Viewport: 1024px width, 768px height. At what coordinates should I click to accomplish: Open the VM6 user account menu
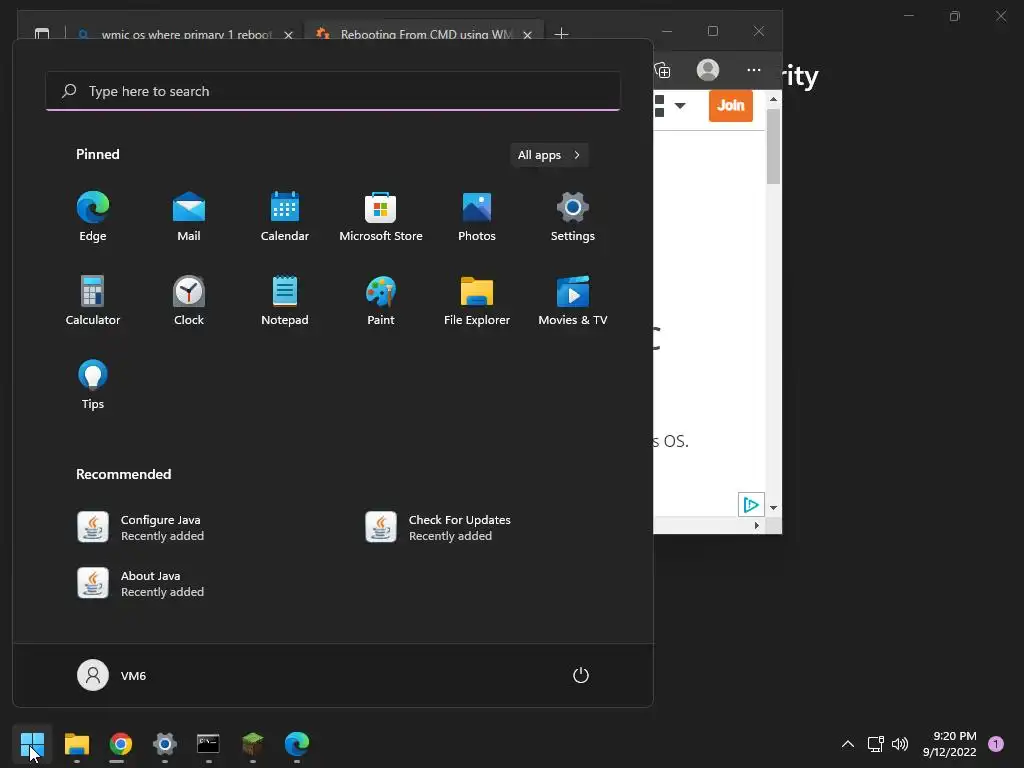click(x=112, y=675)
